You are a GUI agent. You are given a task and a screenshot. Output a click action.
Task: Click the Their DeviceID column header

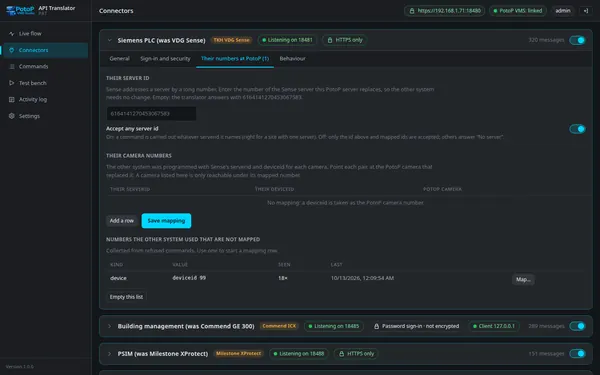pos(274,189)
